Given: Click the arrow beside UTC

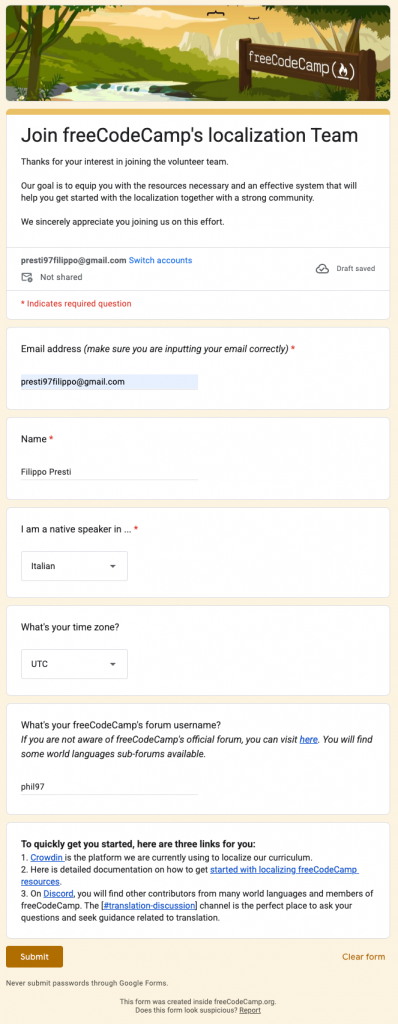Looking at the screenshot, I should (112, 664).
